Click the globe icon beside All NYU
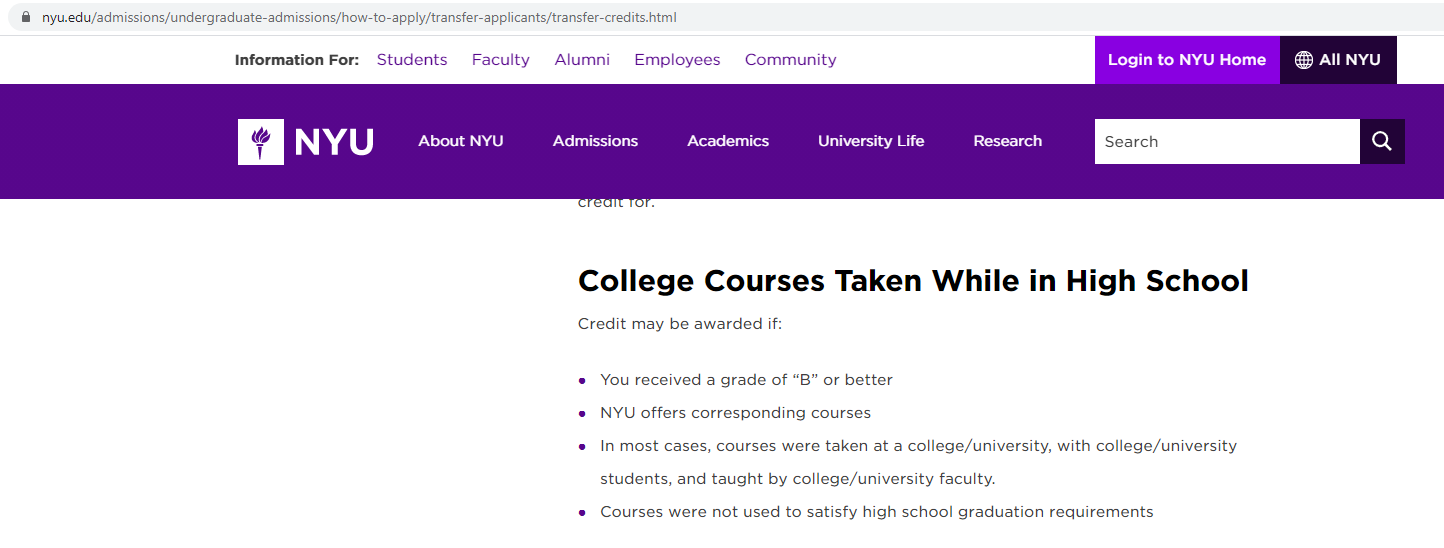 1304,60
